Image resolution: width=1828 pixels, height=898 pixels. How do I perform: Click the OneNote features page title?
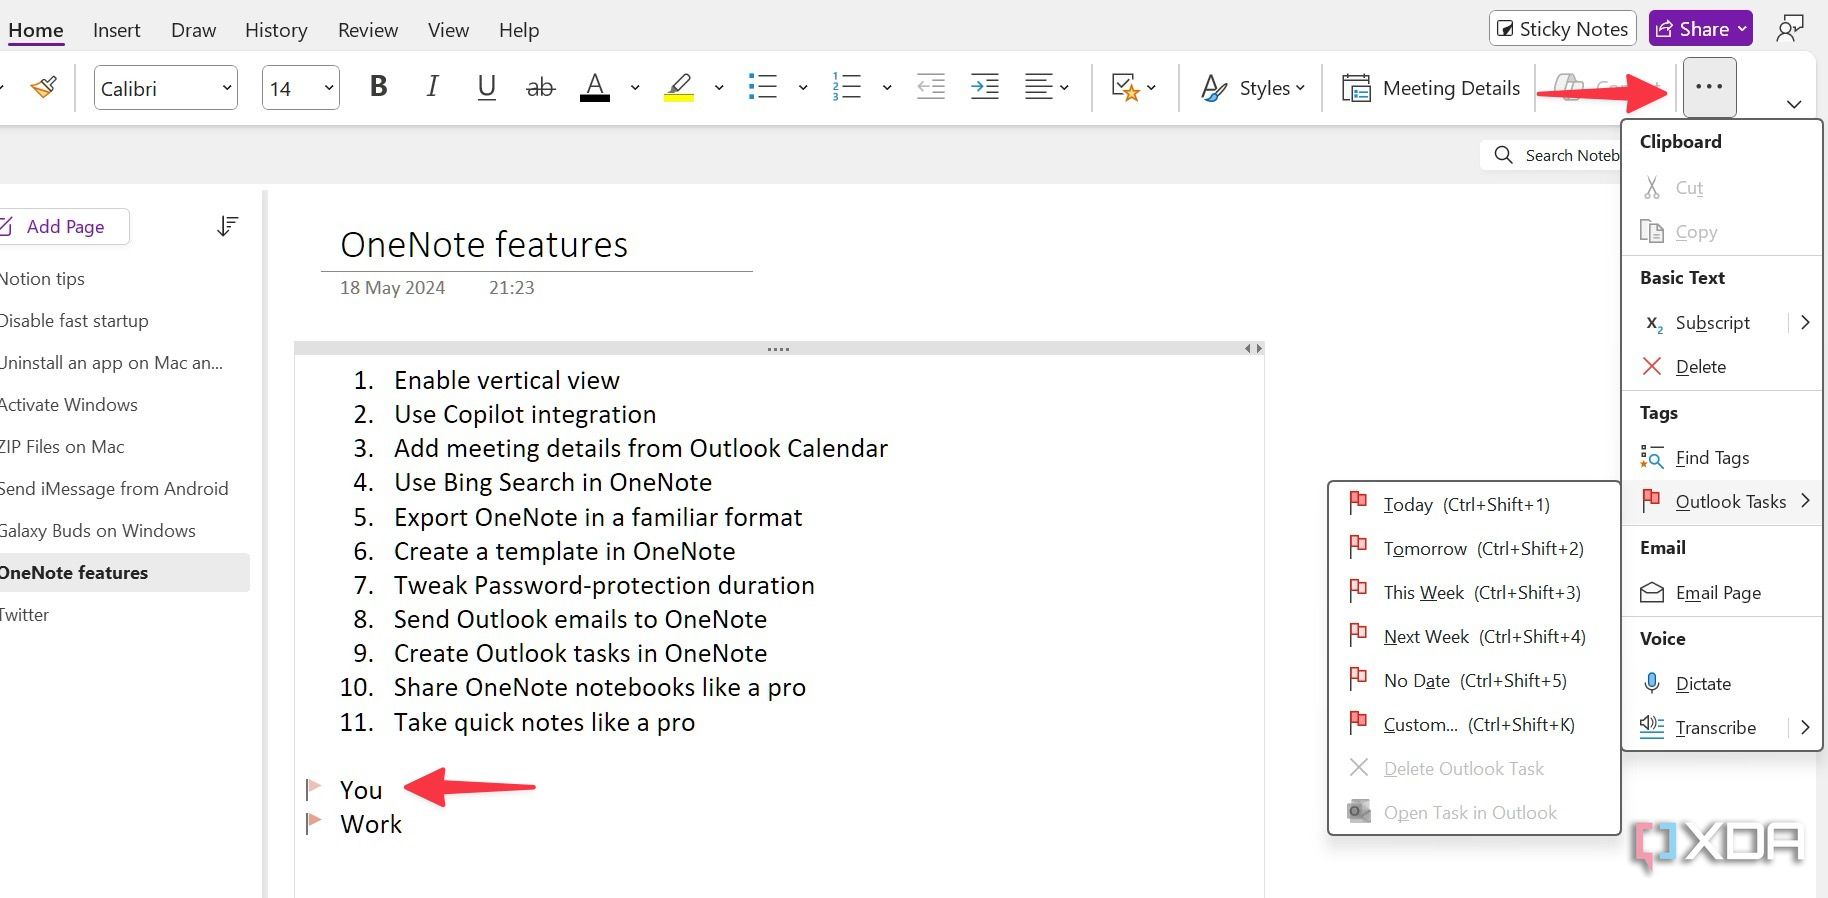(484, 245)
